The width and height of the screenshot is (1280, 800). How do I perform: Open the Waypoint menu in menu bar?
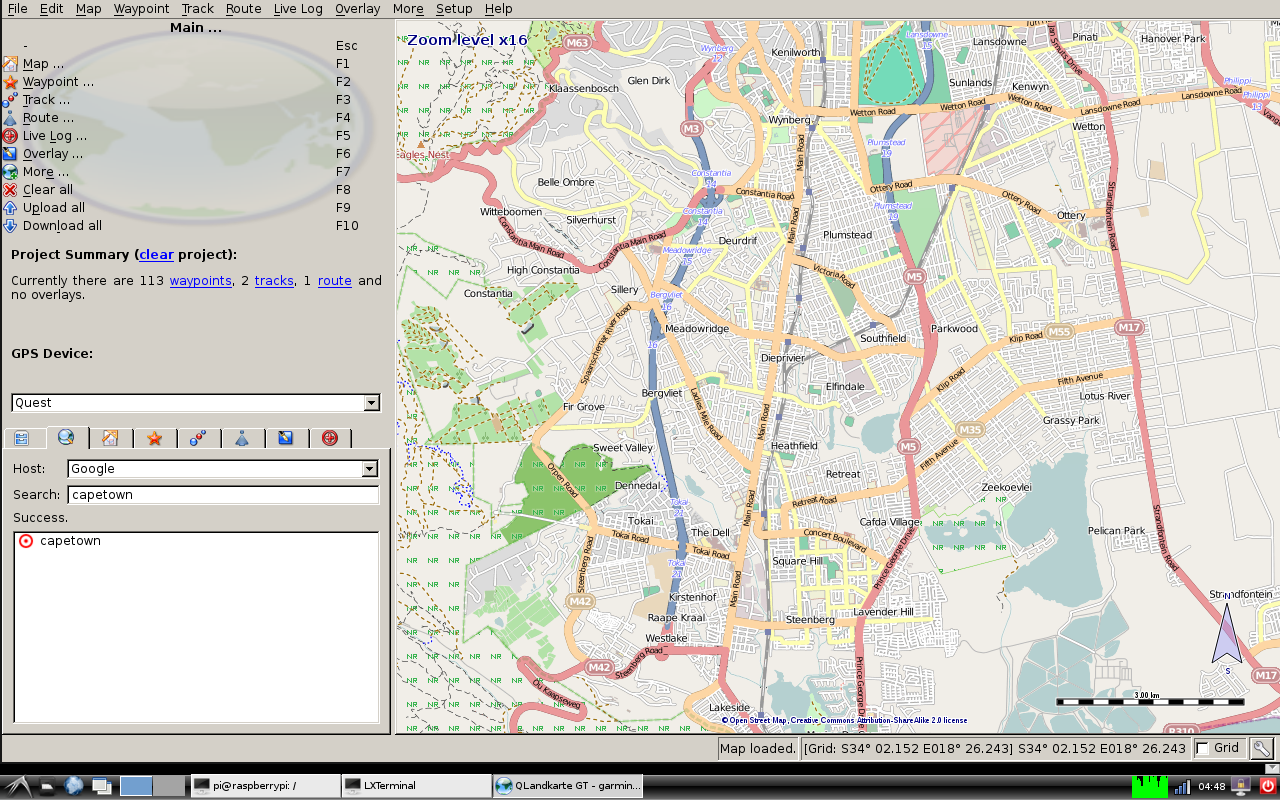141,9
